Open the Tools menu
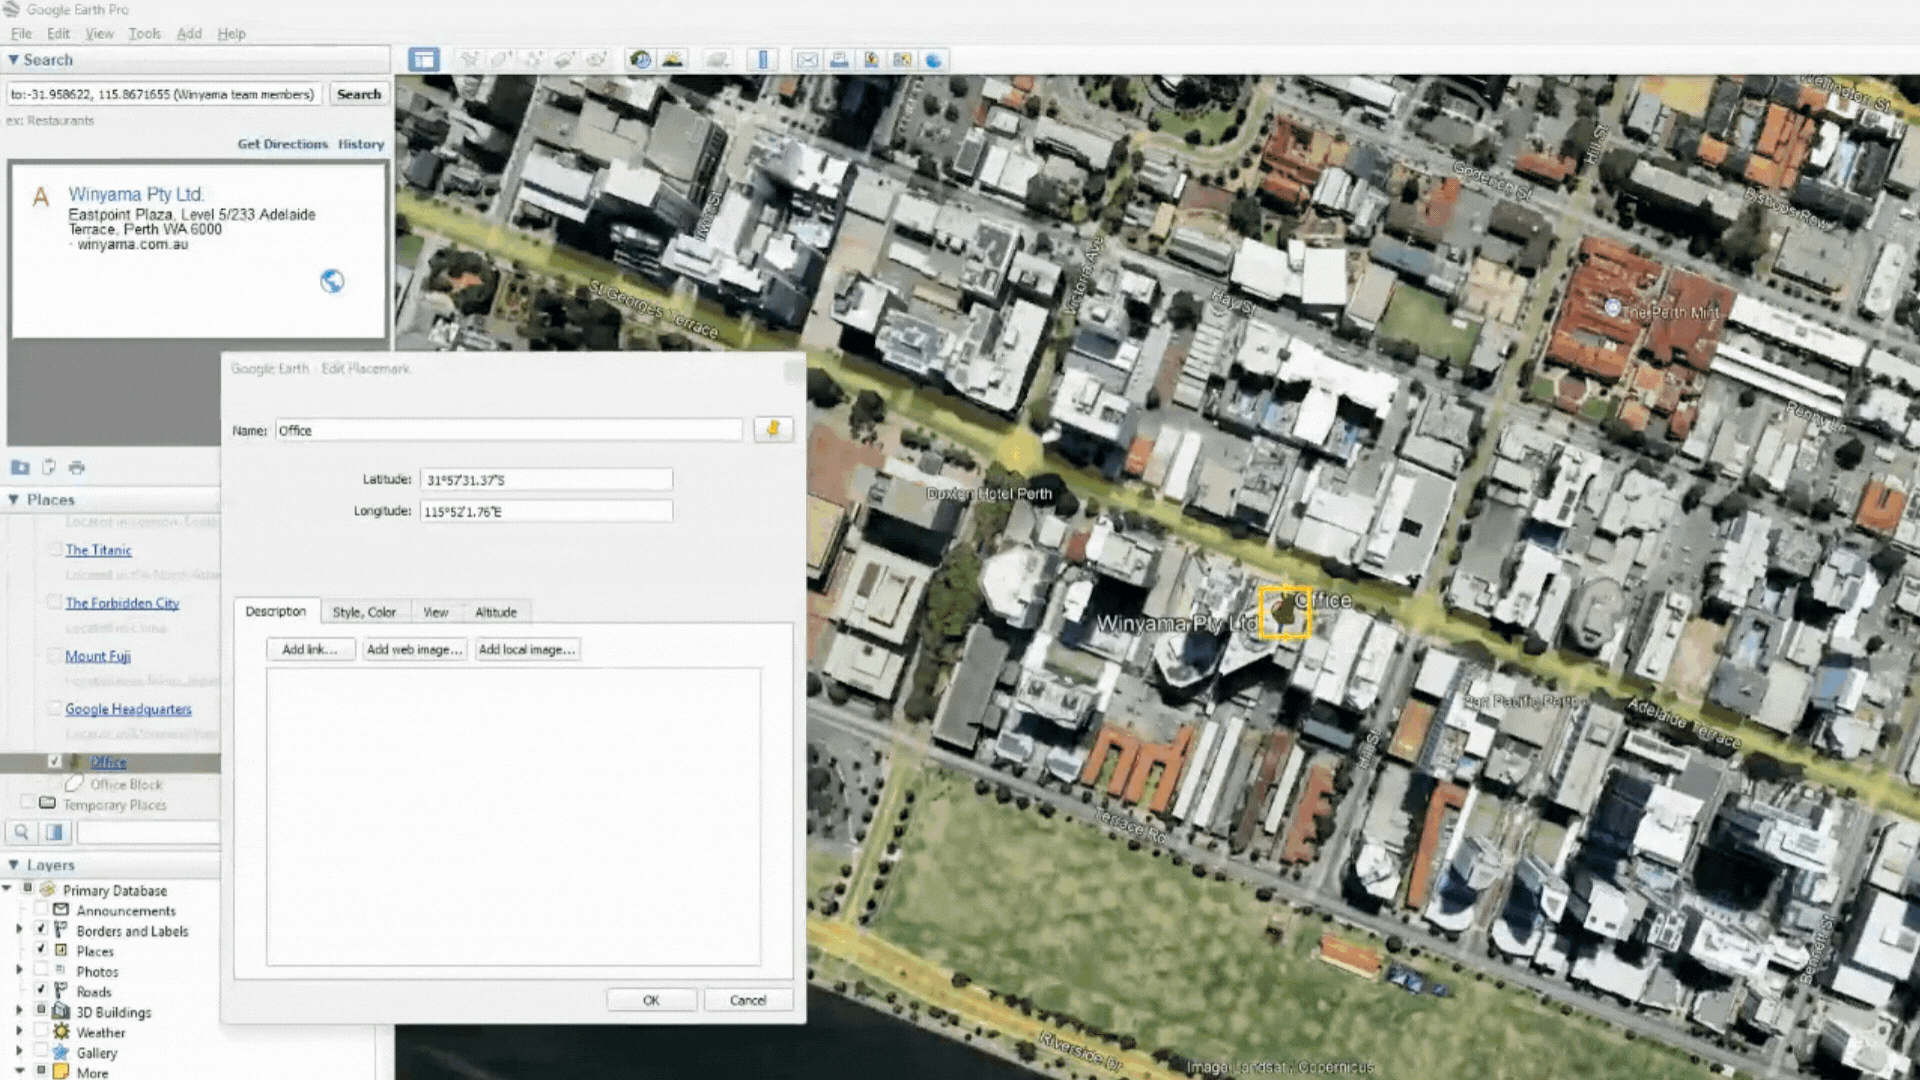This screenshot has width=1920, height=1080. point(144,33)
